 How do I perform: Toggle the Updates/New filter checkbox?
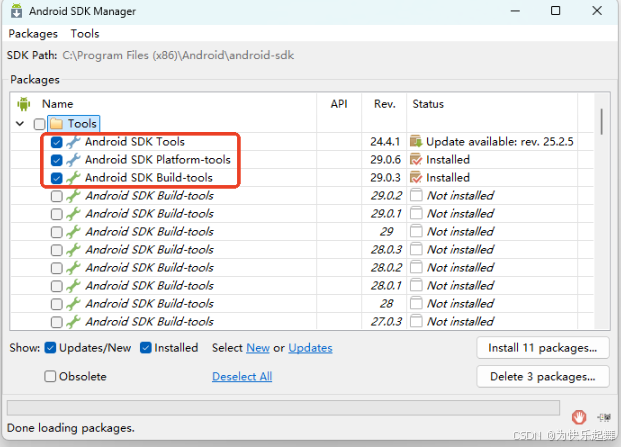click(50, 348)
